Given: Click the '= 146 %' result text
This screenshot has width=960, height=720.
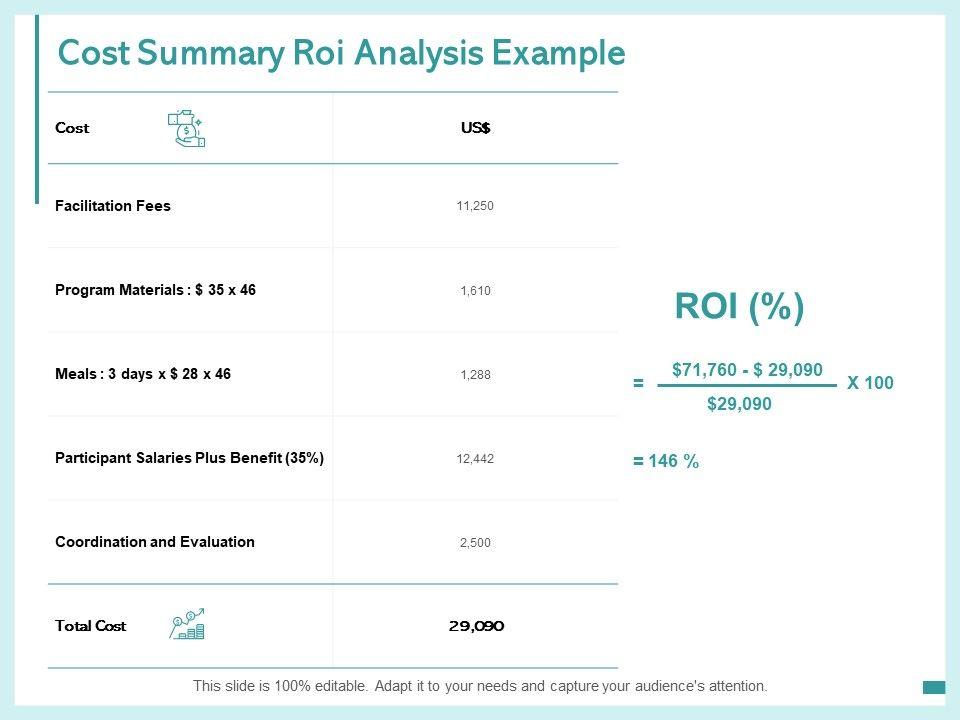Looking at the screenshot, I should pyautogui.click(x=666, y=461).
